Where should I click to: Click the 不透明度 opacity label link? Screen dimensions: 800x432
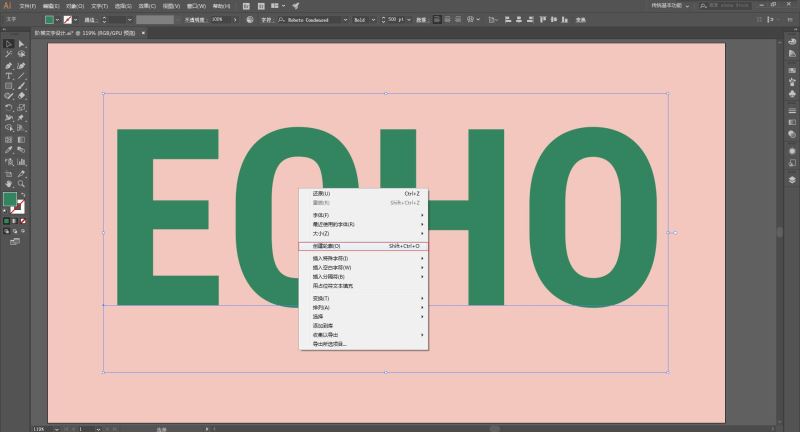point(194,20)
